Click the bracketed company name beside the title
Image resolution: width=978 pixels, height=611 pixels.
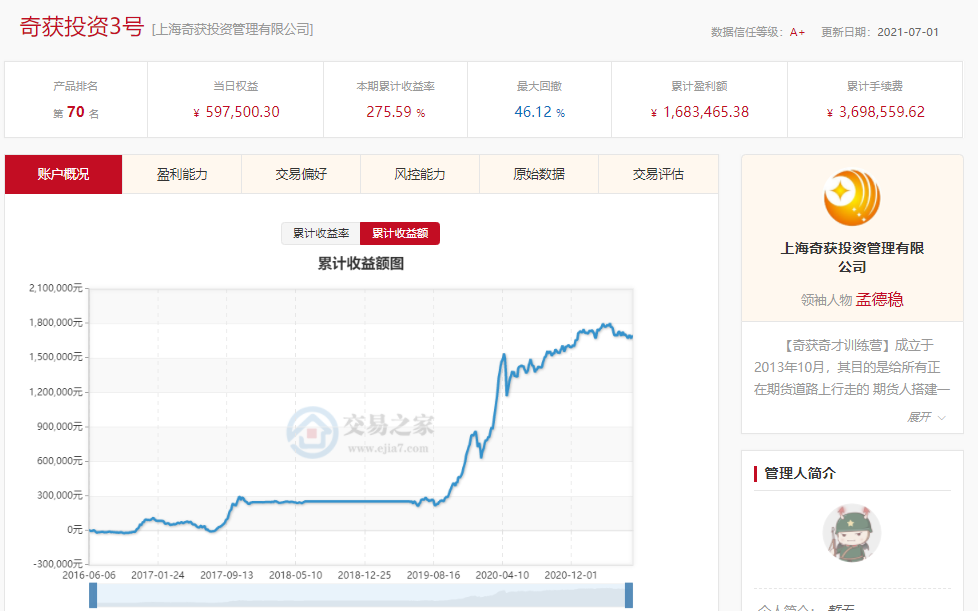pos(233,29)
